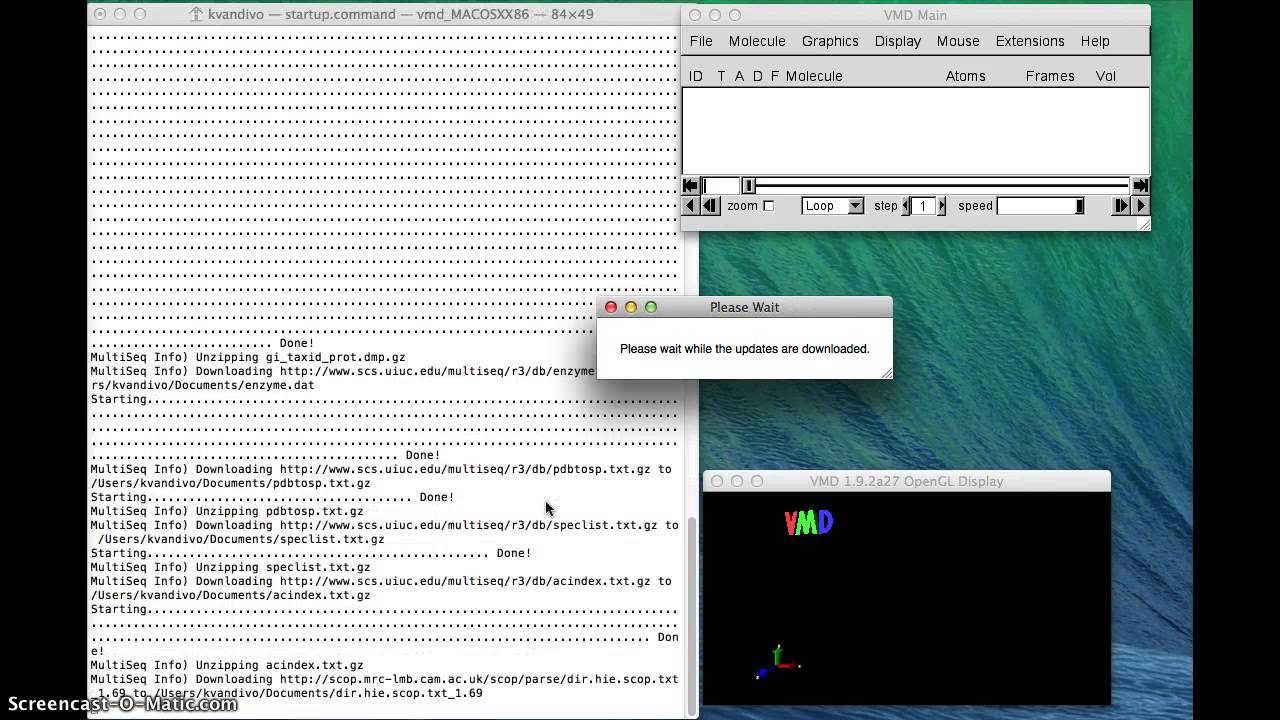Viewport: 1280px width, 720px height.
Task: Click the Vol column header
Action: point(1106,76)
